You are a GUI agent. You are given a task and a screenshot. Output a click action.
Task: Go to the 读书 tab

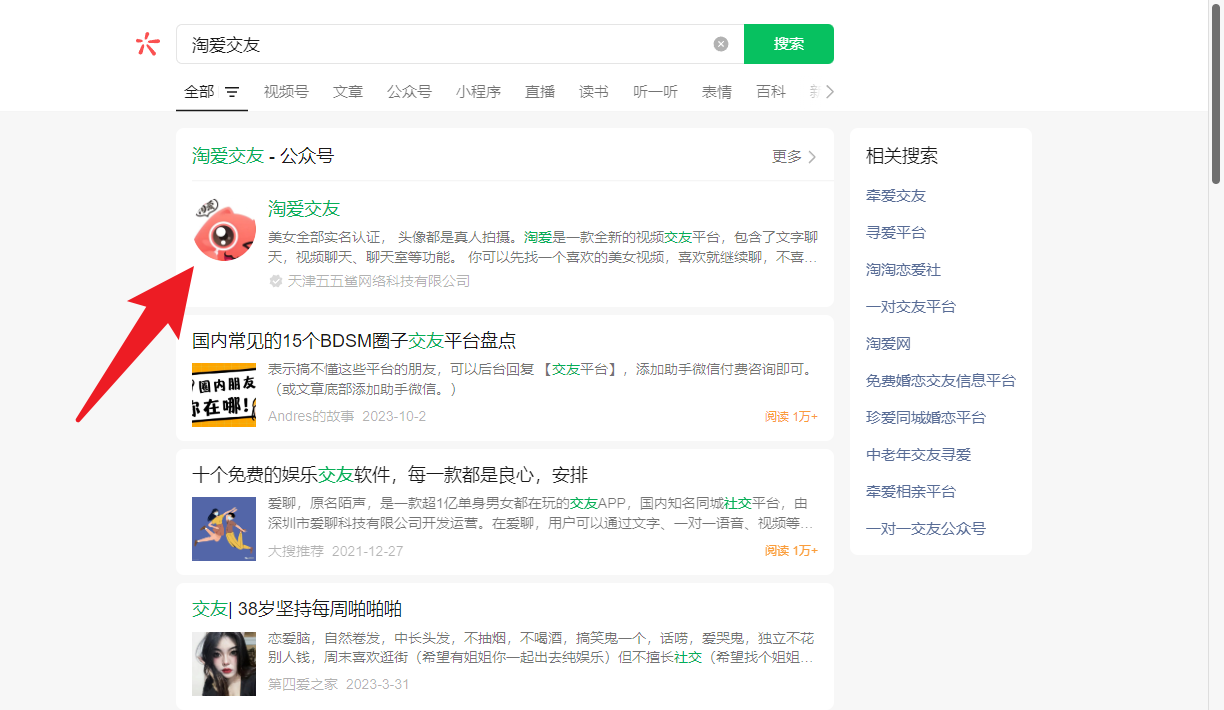(x=594, y=91)
